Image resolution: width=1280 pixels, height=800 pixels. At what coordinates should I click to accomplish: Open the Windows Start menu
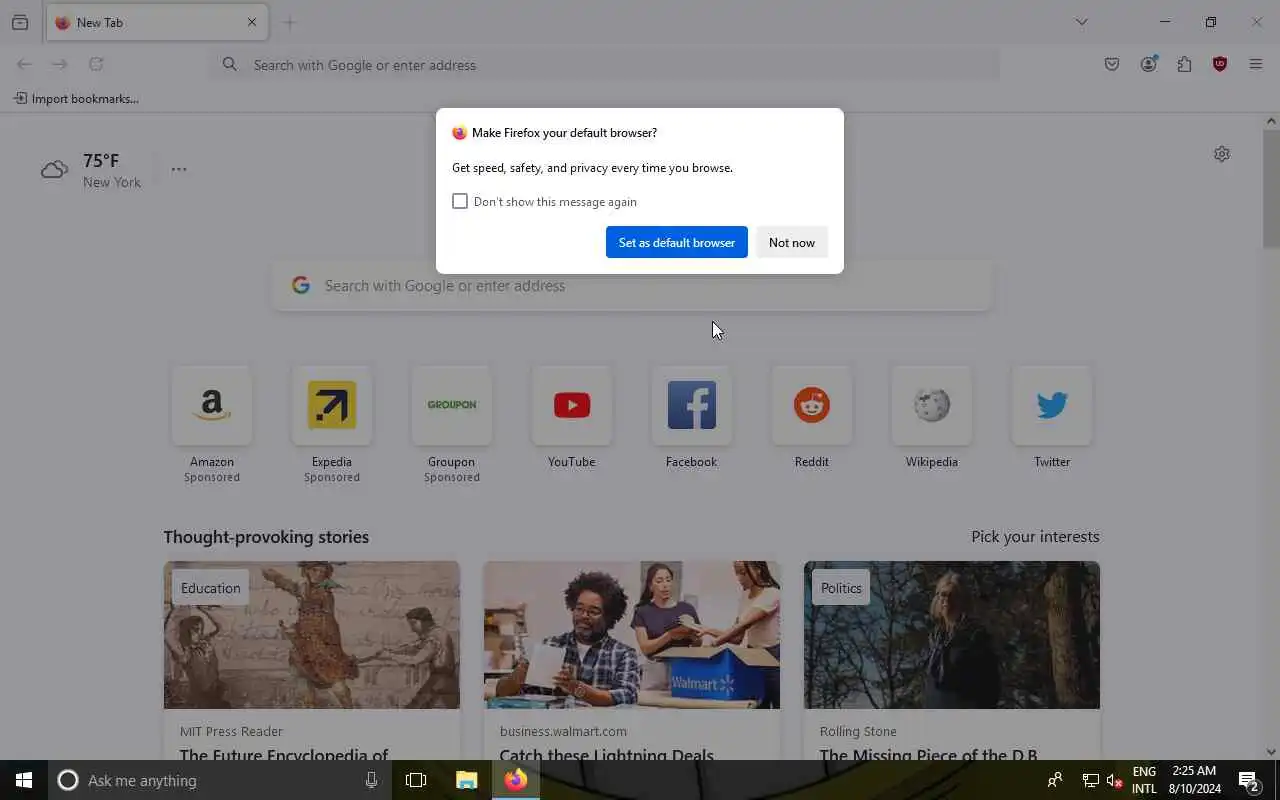point(24,780)
